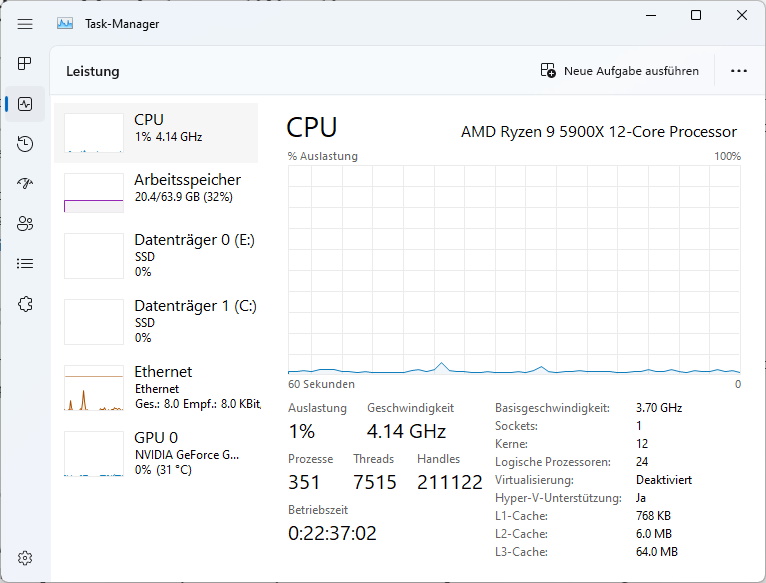Open the Users page icon
The height and width of the screenshot is (583, 766).
[25, 224]
